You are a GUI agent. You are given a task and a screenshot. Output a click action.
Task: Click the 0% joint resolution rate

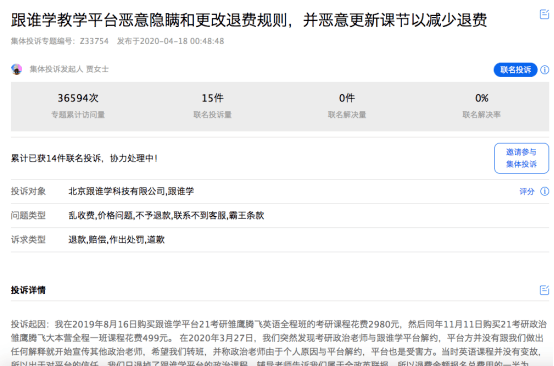point(482,98)
